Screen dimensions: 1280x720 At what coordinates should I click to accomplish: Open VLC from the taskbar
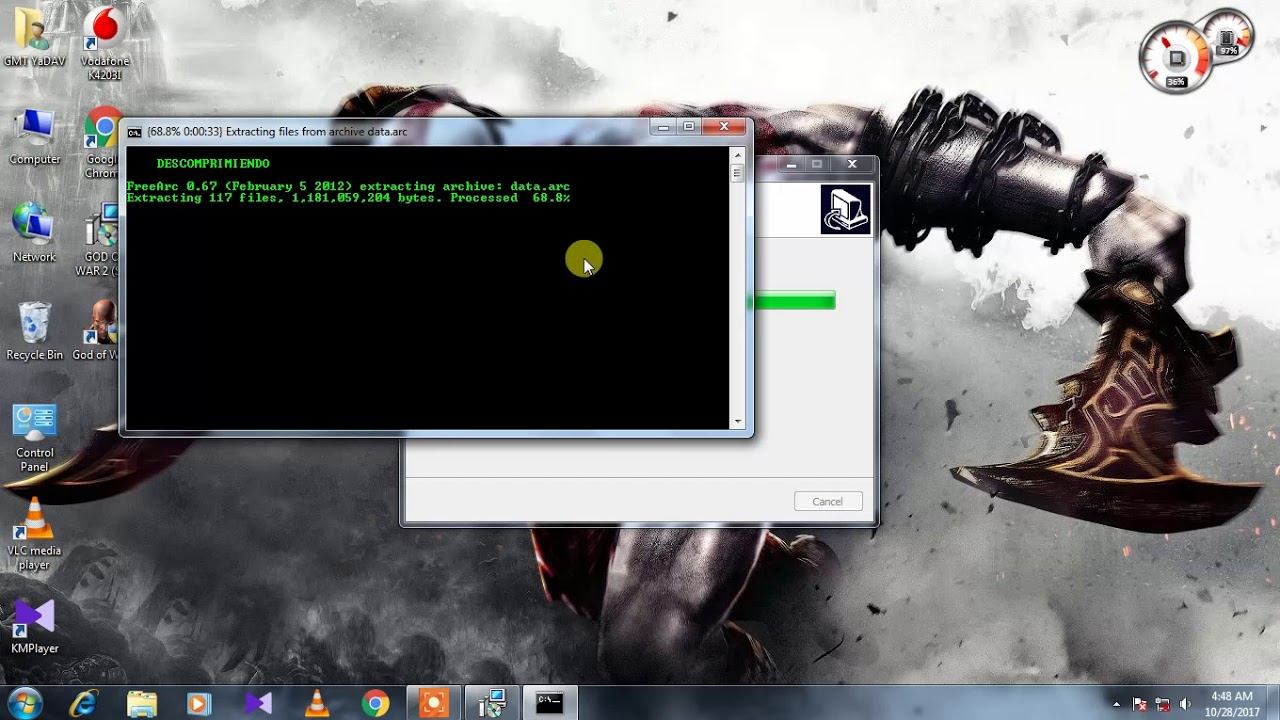316,703
